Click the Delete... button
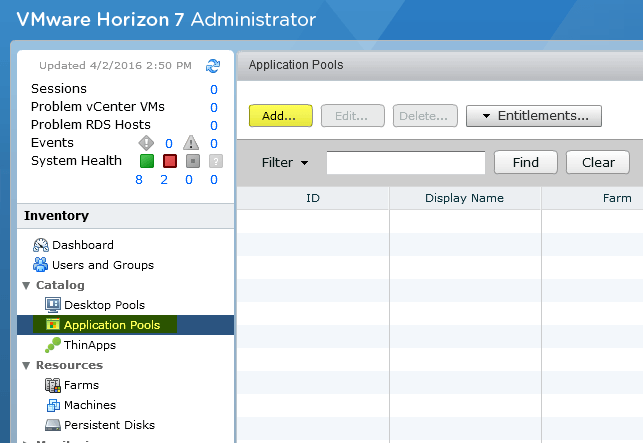This screenshot has width=643, height=443. click(x=425, y=116)
